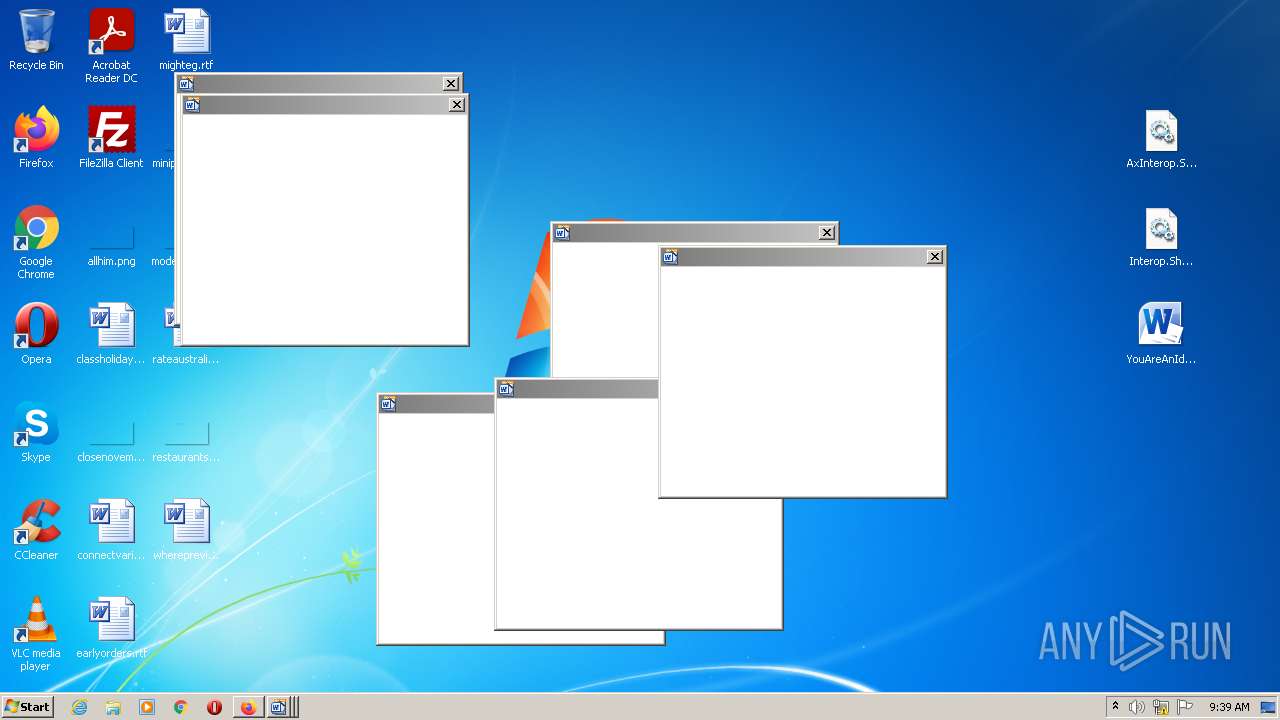Open the FileZilla Client shortcut
1280x720 pixels.
click(111, 138)
